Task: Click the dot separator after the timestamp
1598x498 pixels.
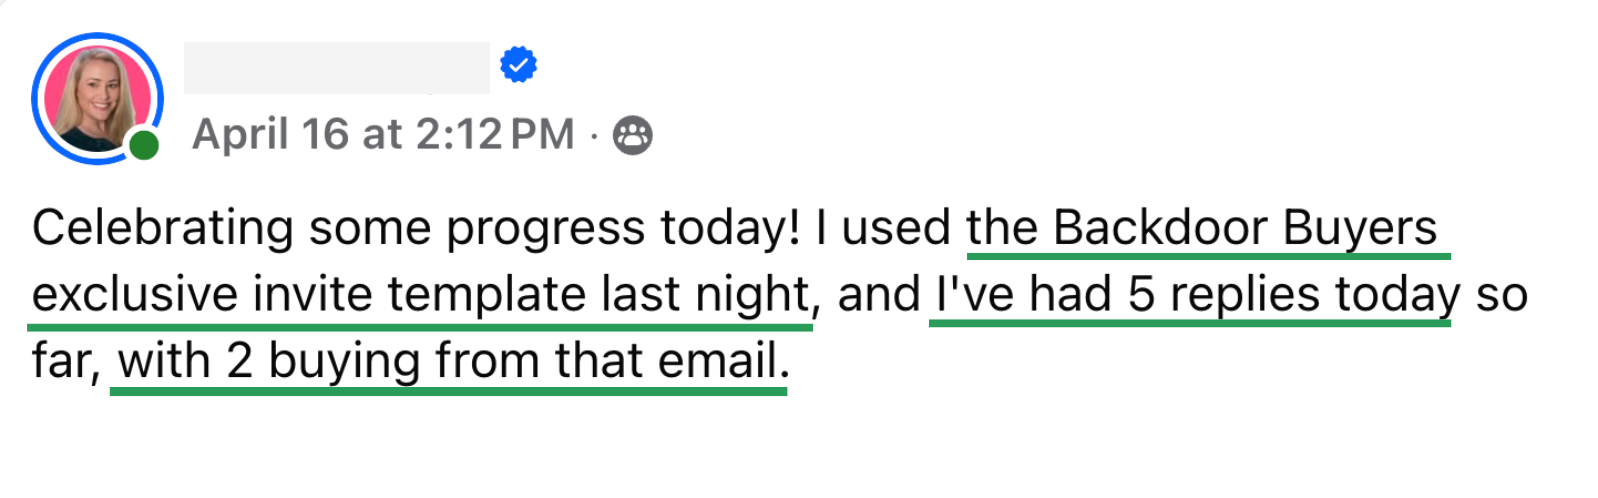Action: click(x=594, y=135)
